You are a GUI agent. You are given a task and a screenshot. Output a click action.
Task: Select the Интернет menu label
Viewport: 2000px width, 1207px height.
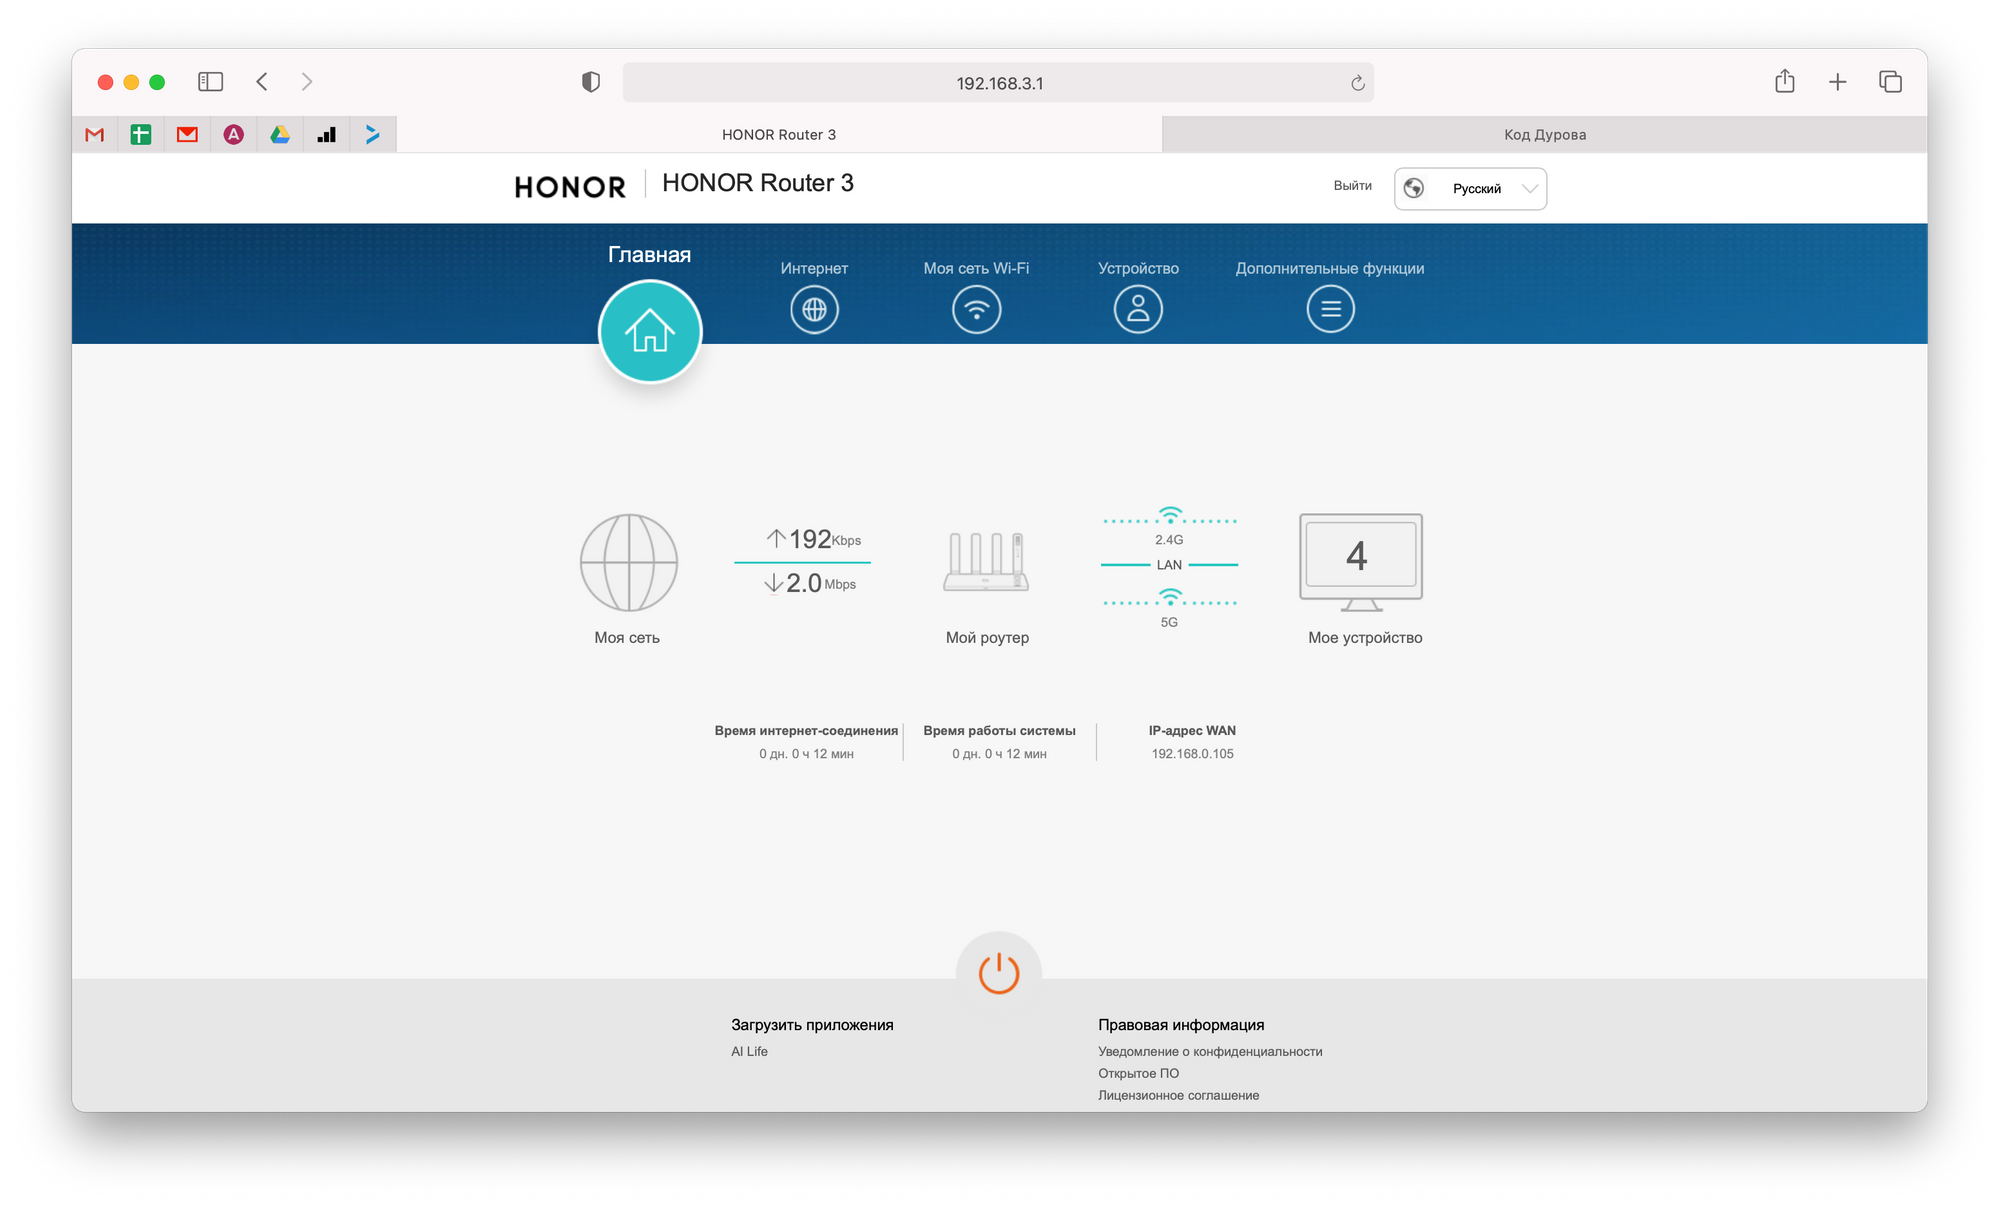point(814,268)
